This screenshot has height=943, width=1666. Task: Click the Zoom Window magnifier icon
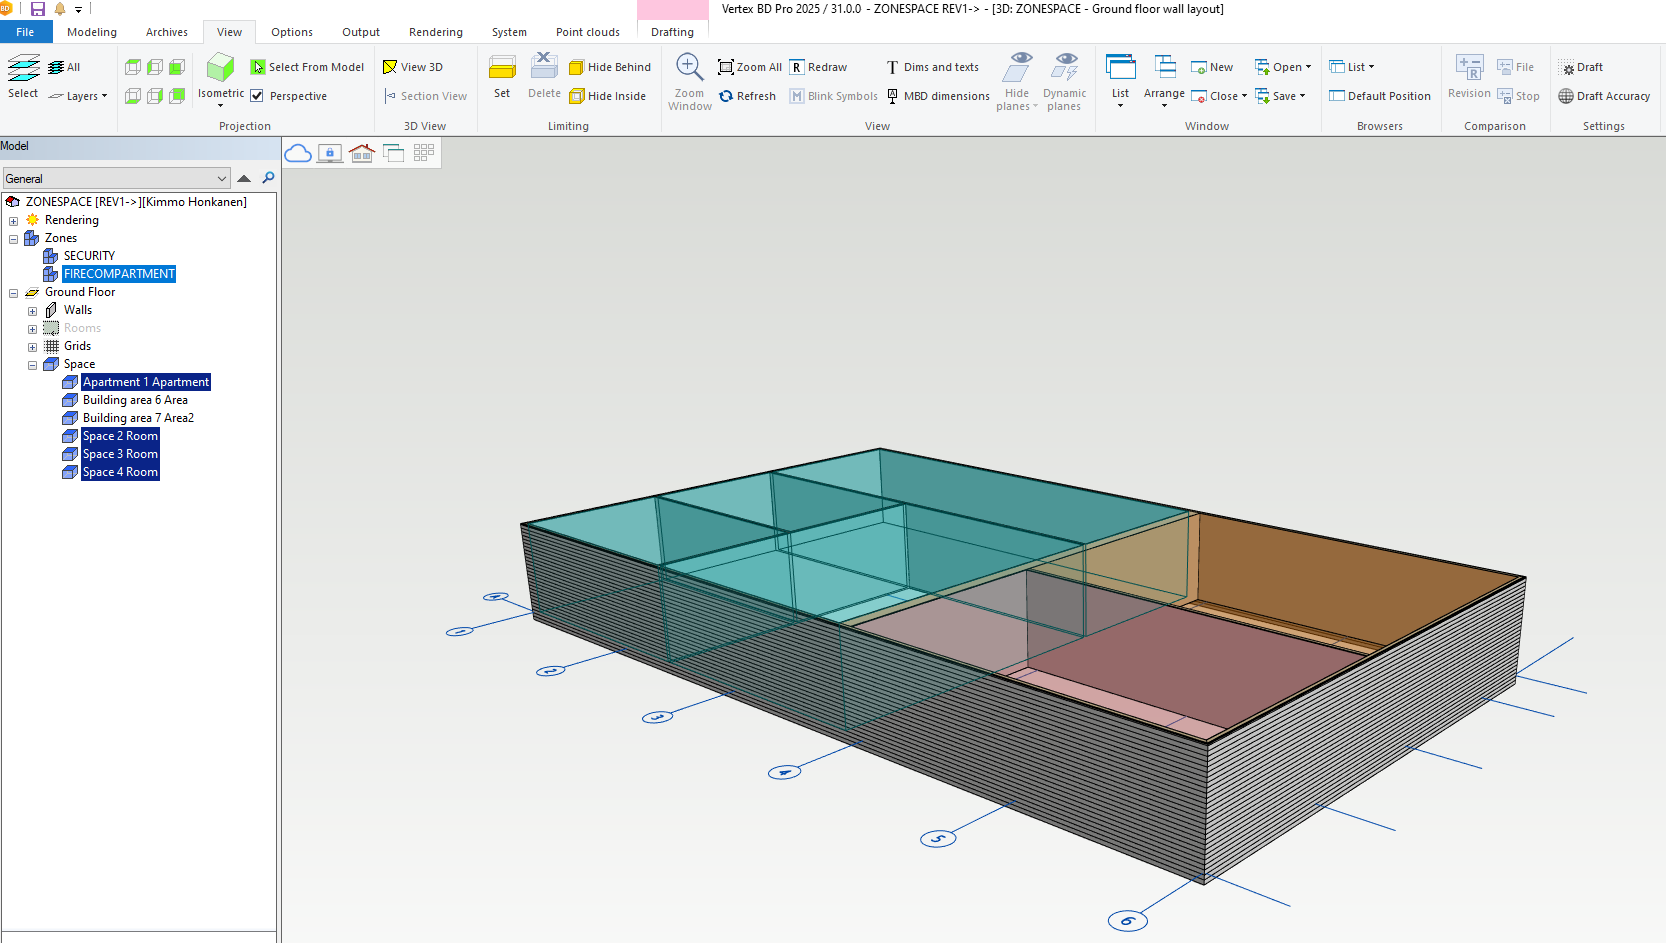[x=689, y=68]
